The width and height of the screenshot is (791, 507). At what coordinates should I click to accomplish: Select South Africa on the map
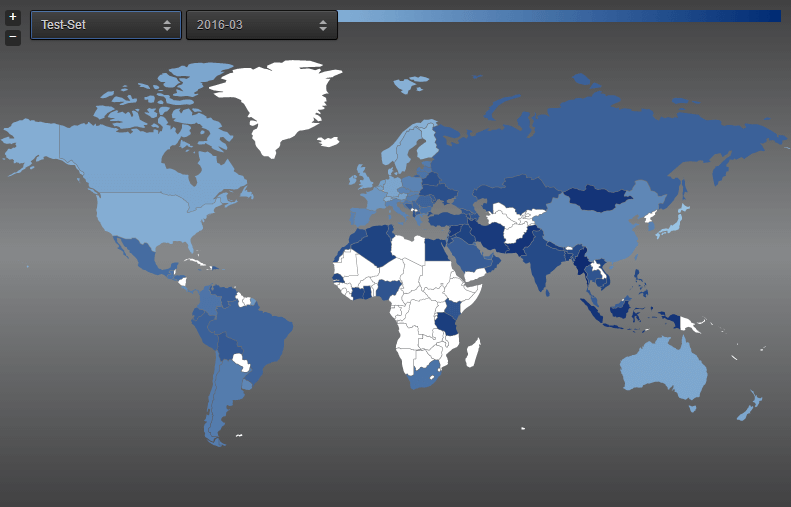pos(425,376)
